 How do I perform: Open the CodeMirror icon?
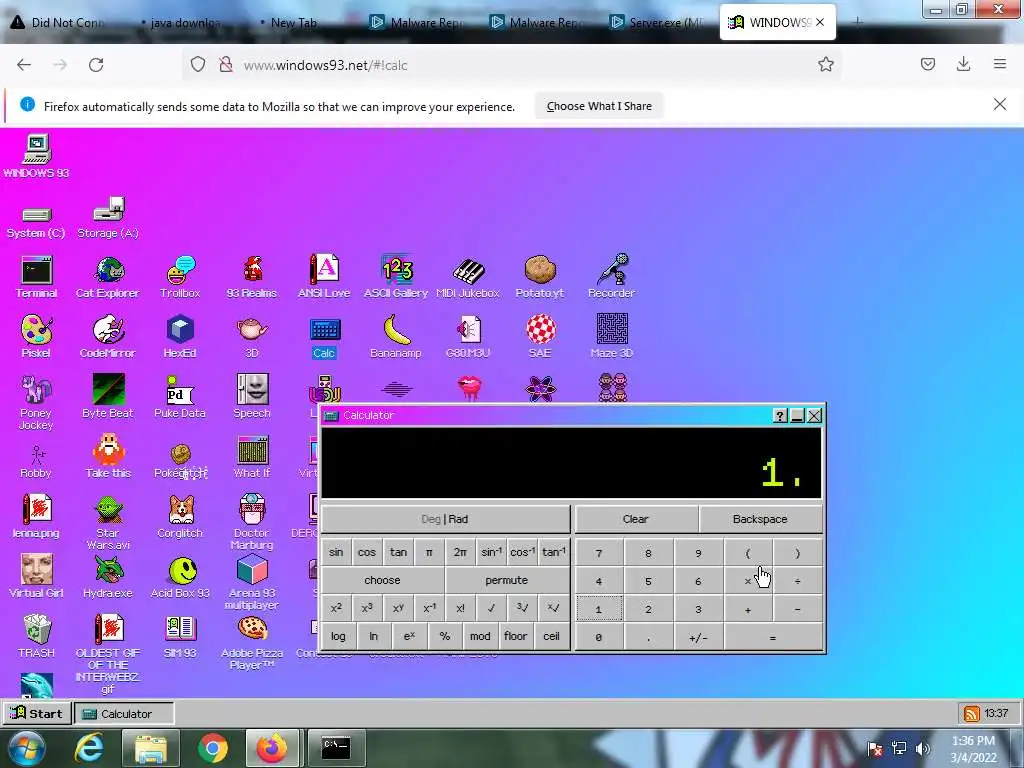tap(108, 336)
